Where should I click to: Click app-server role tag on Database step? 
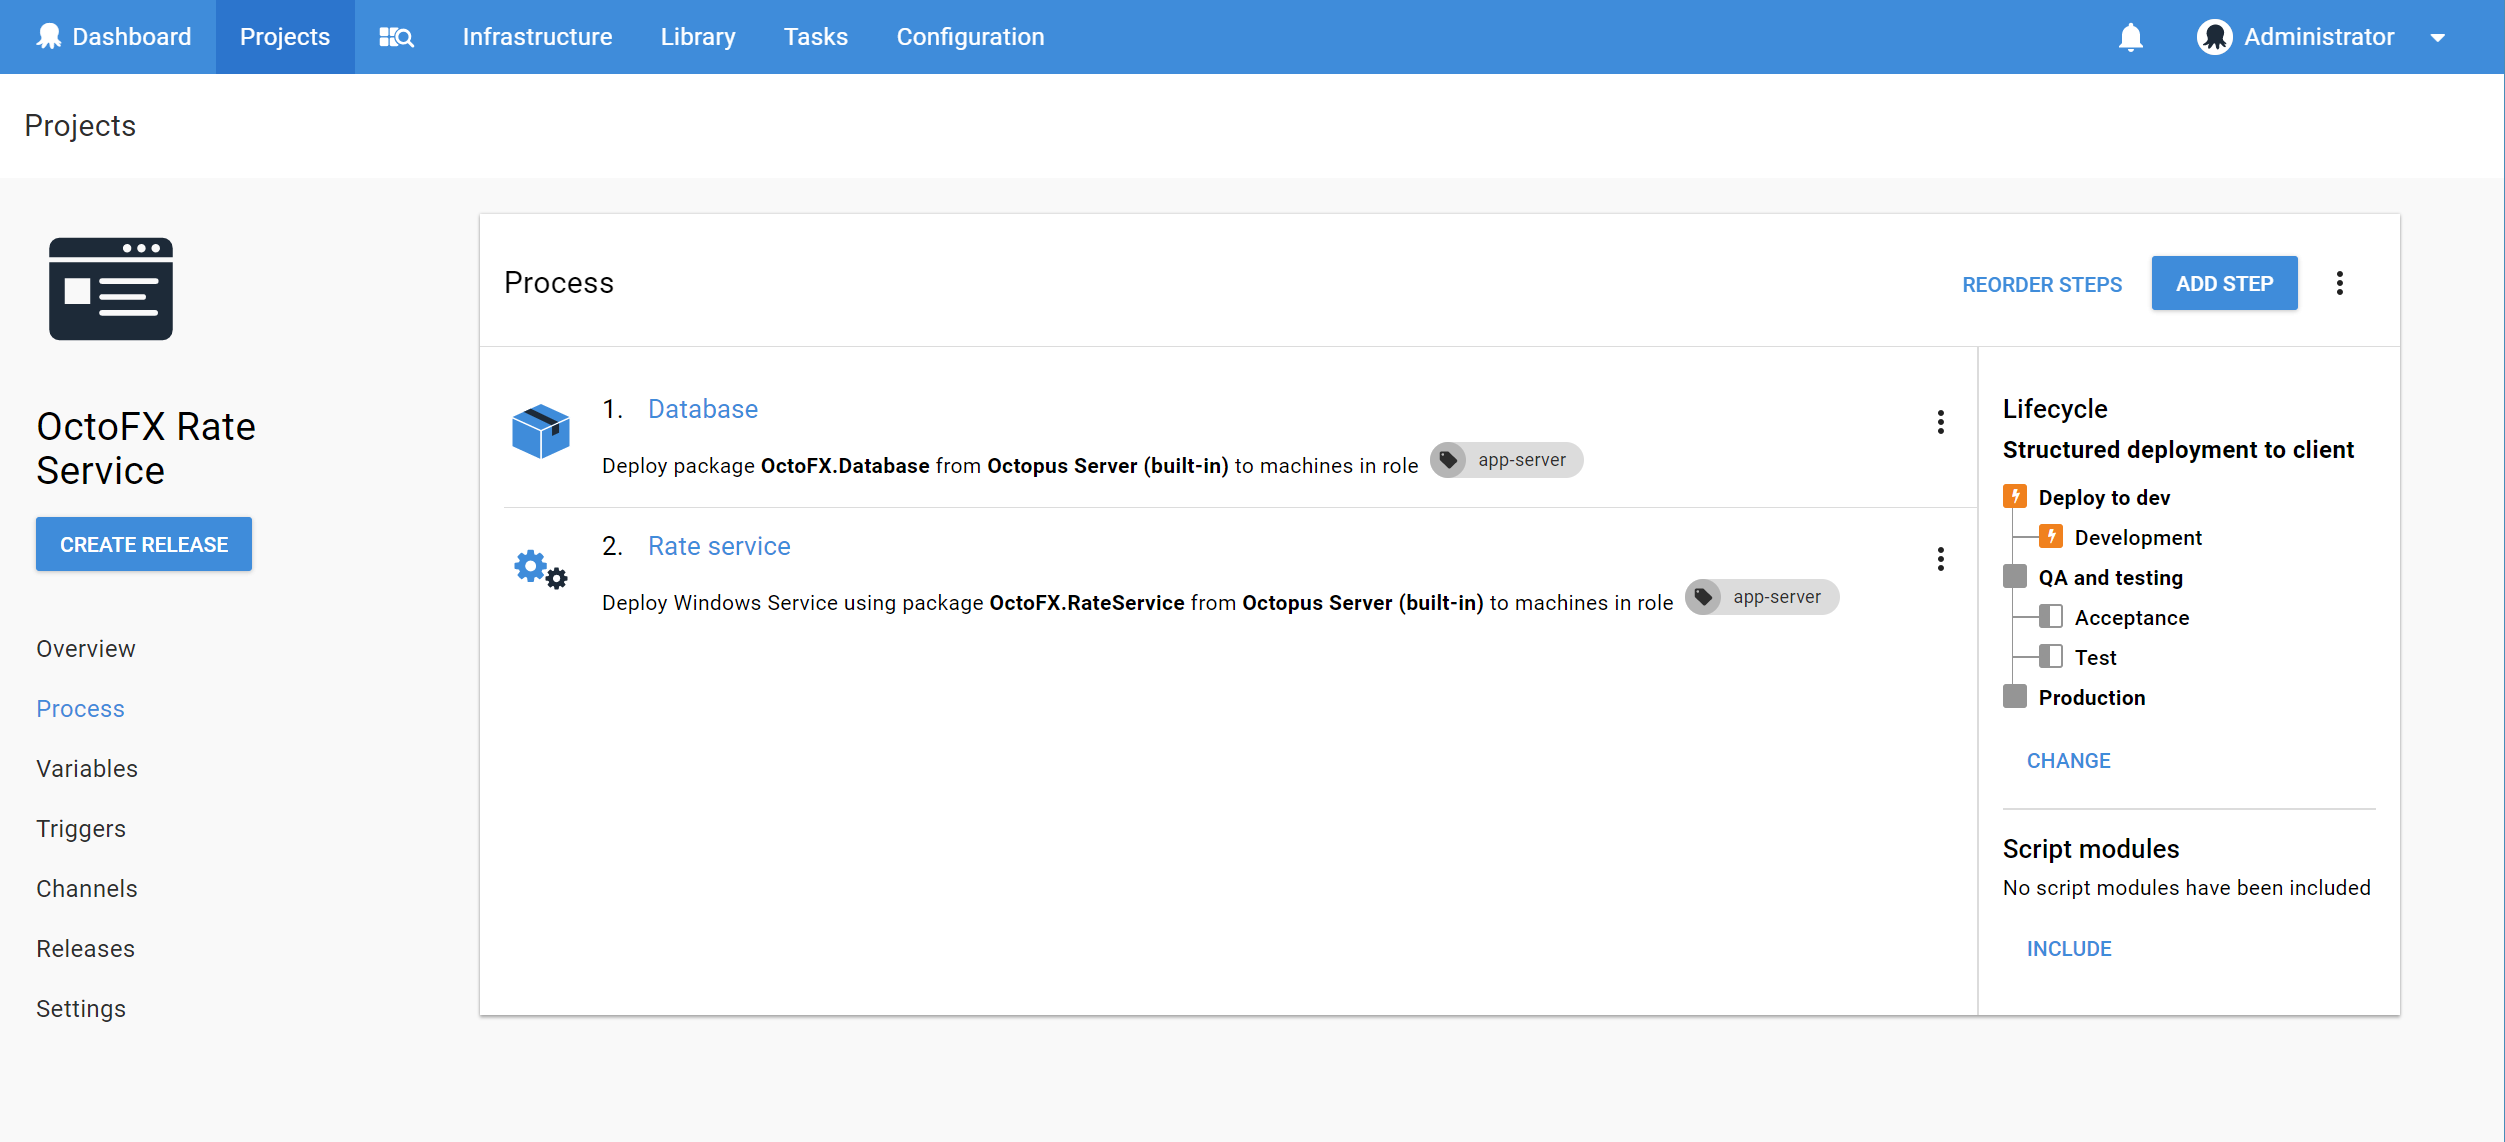(1506, 460)
